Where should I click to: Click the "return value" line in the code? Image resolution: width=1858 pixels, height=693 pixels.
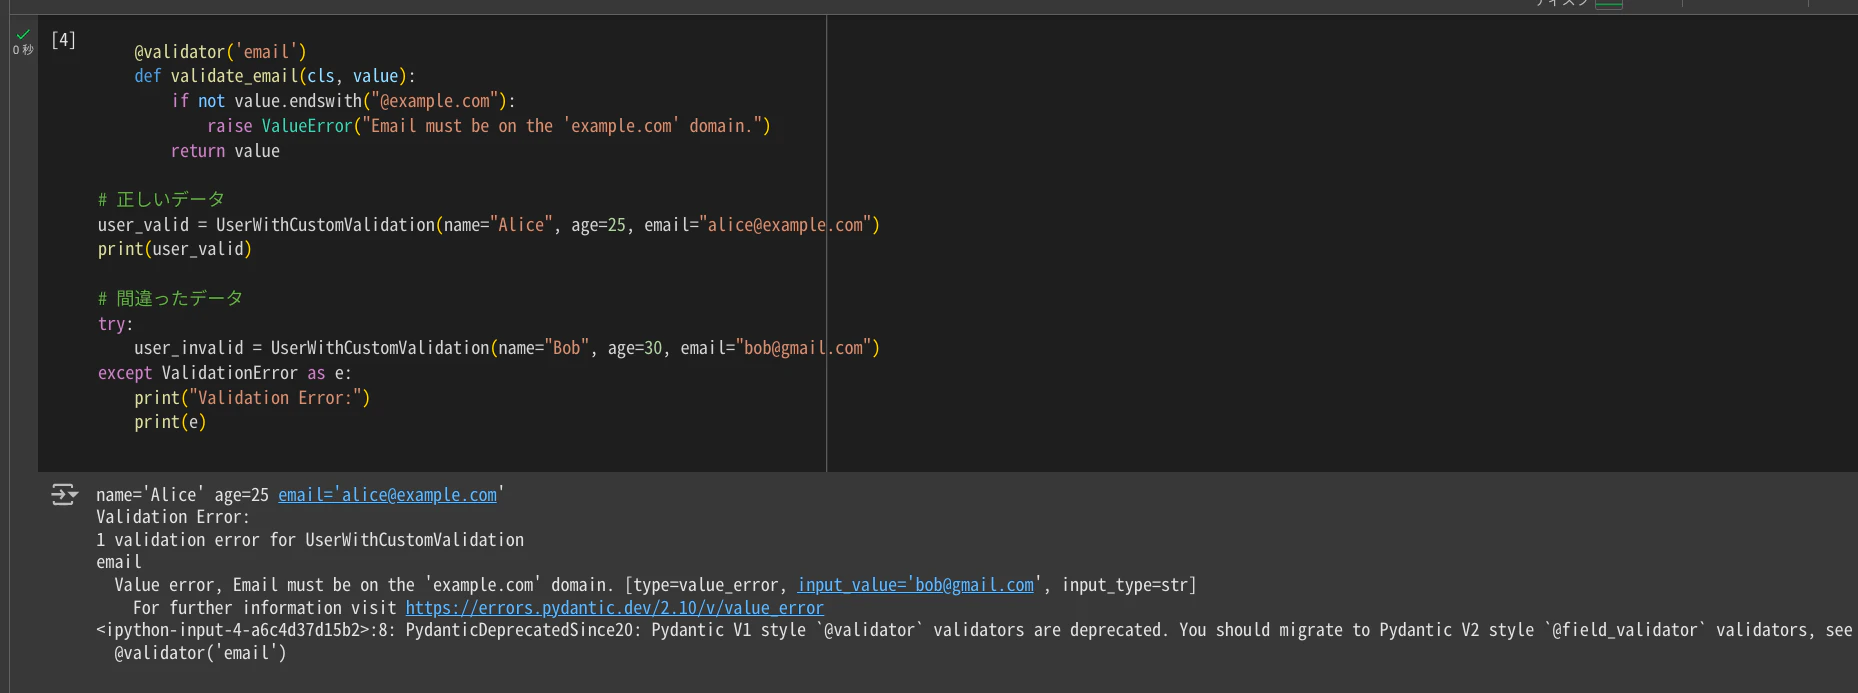point(225,151)
